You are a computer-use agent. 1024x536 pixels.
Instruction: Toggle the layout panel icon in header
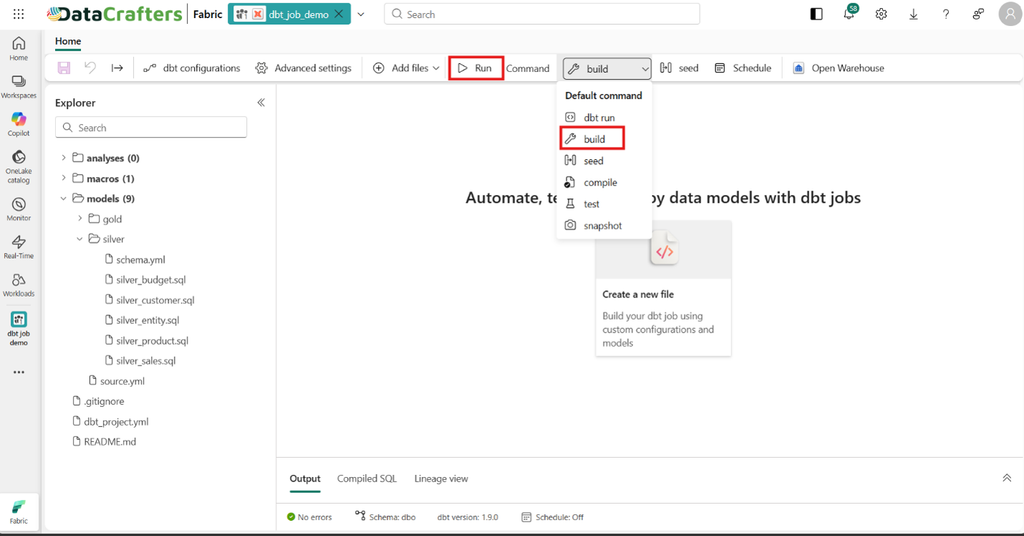coord(816,14)
